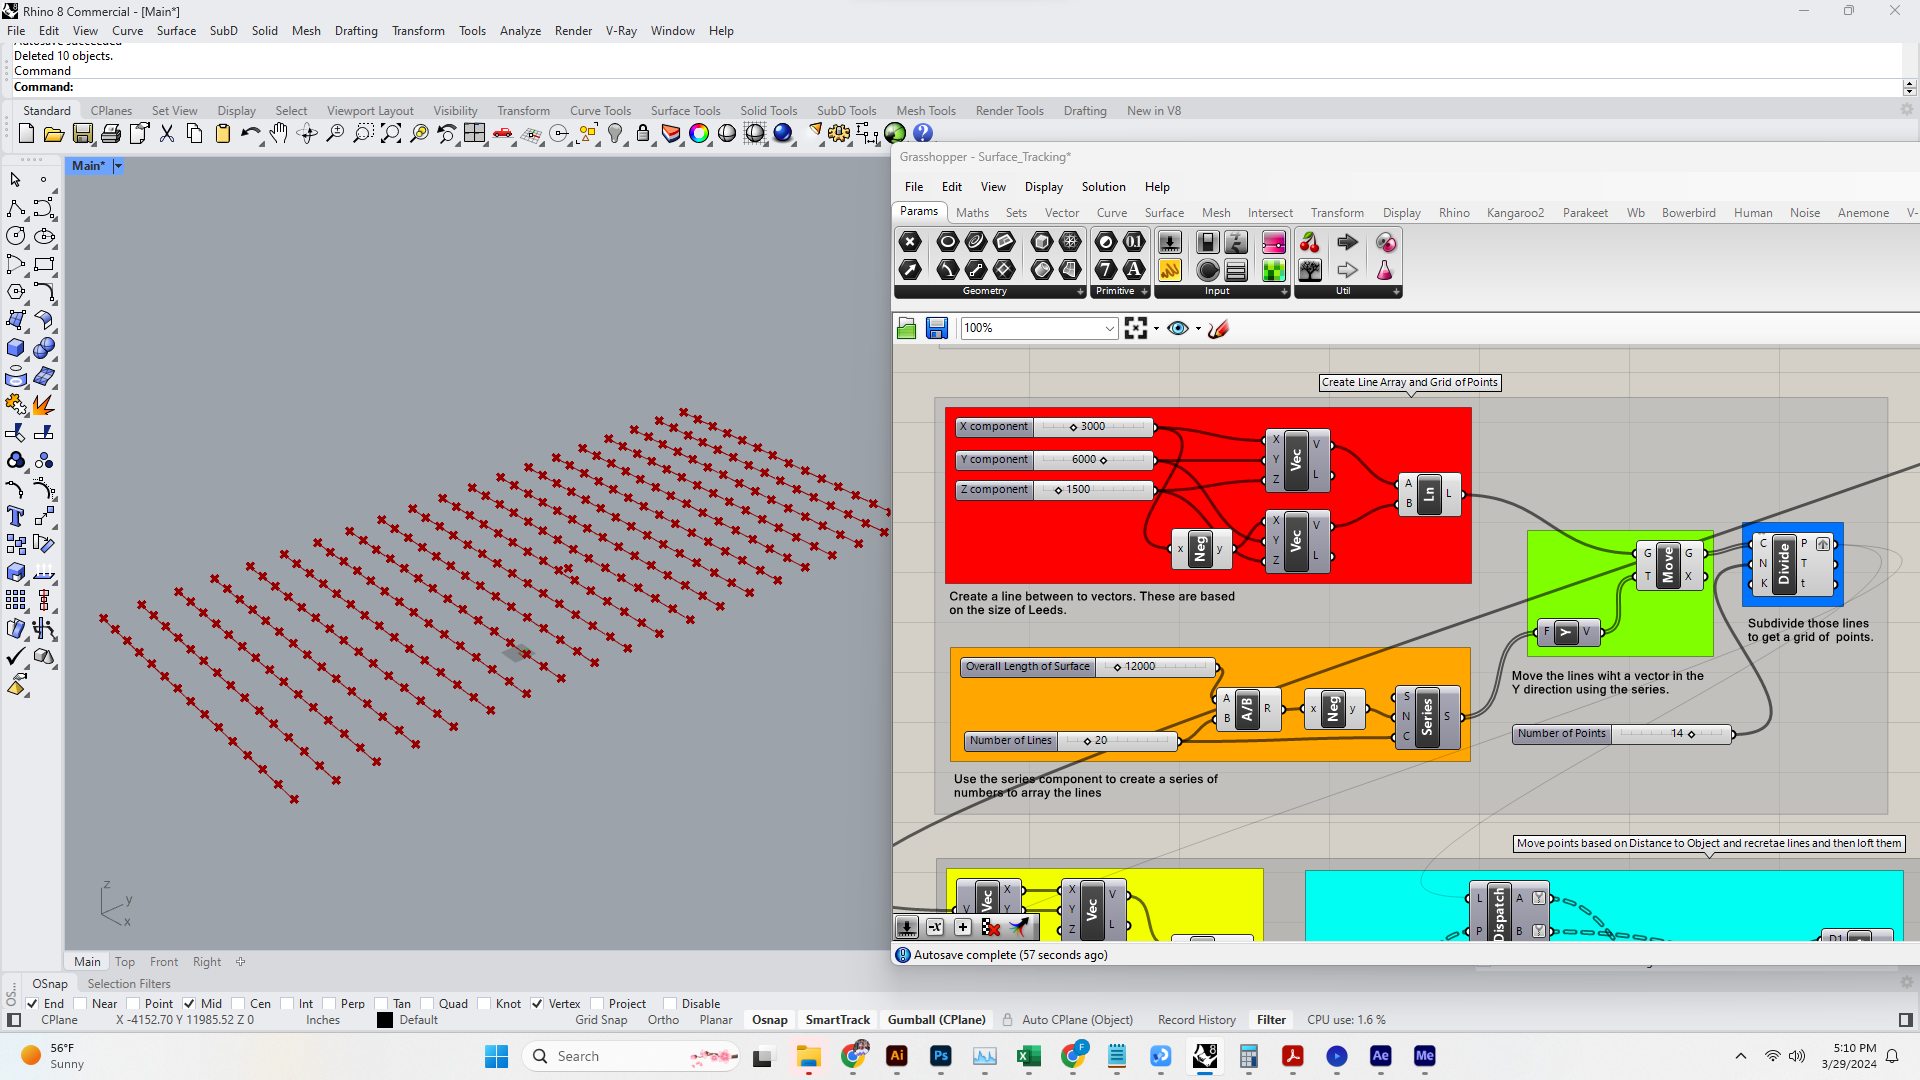Toggle SmartTrack in the status bar
The image size is (1920, 1080).
(x=837, y=1020)
